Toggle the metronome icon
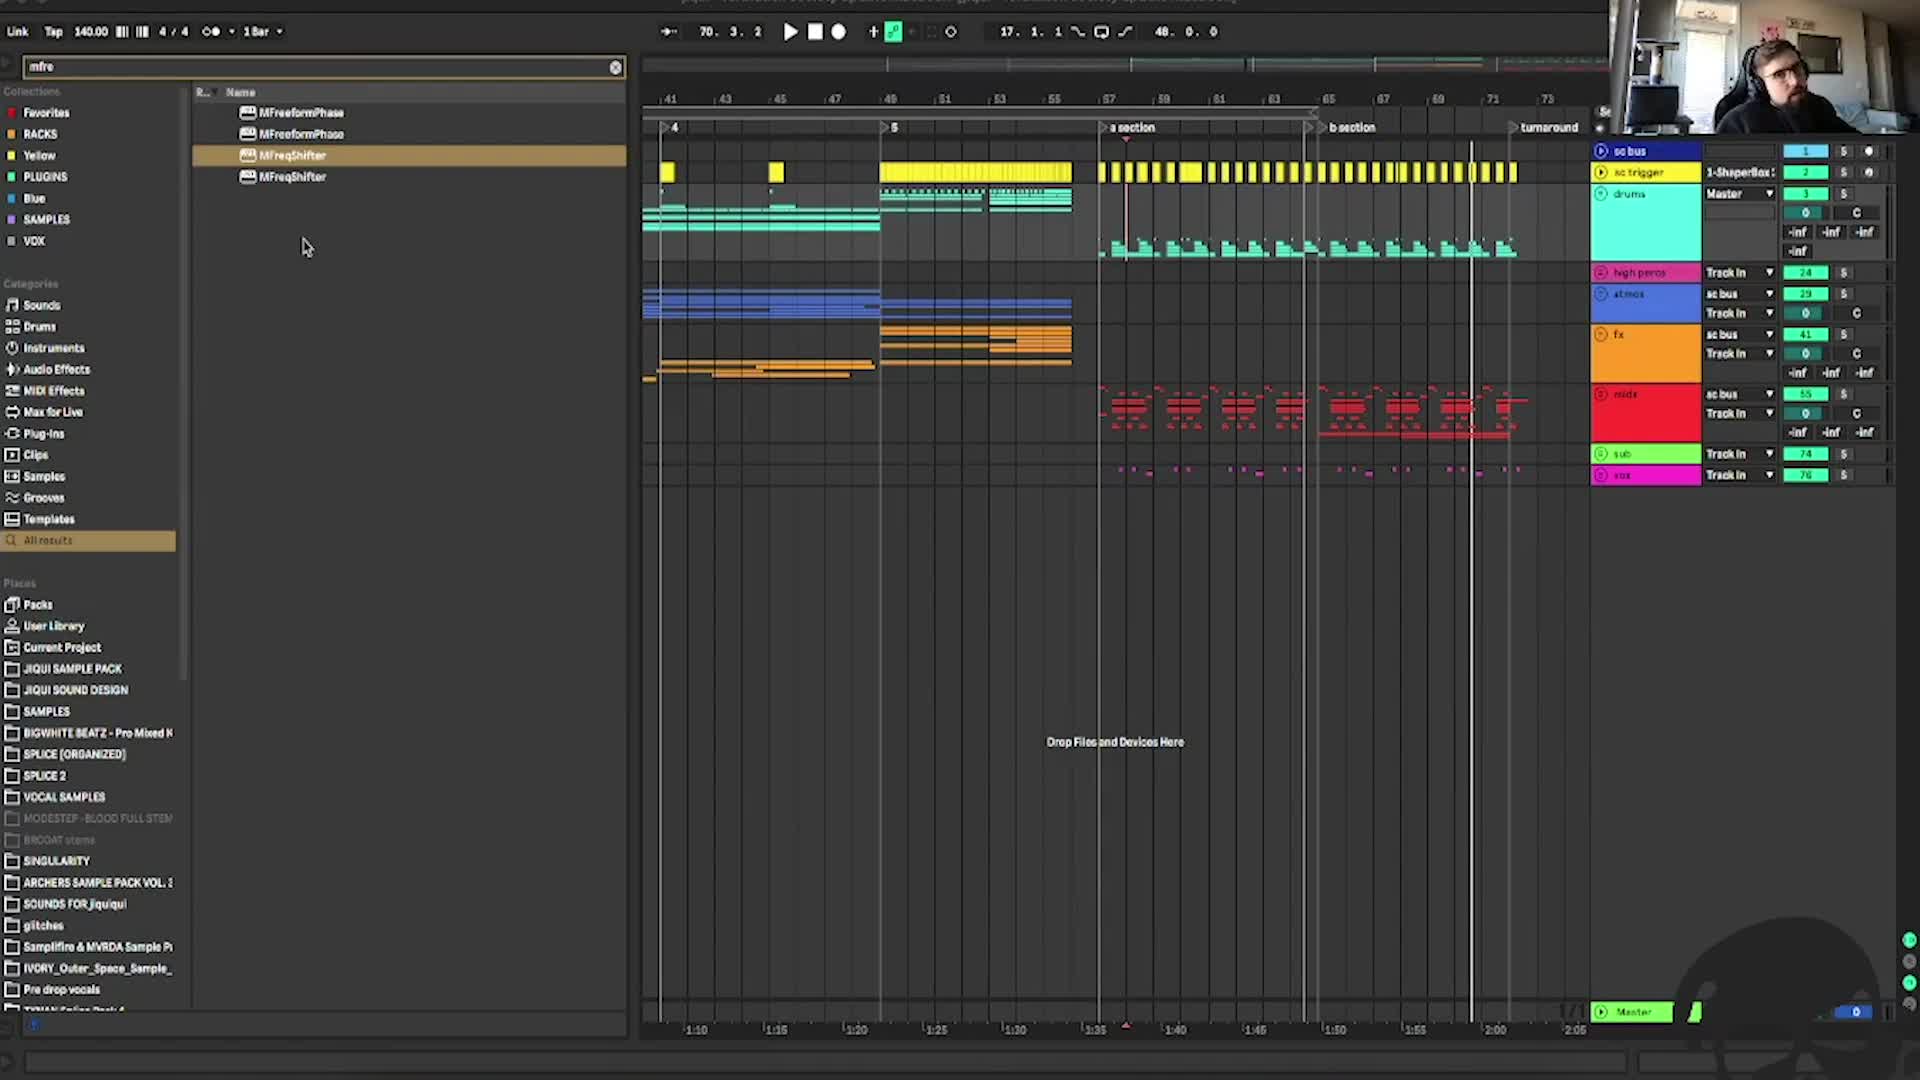This screenshot has width=1920, height=1080. pos(211,32)
